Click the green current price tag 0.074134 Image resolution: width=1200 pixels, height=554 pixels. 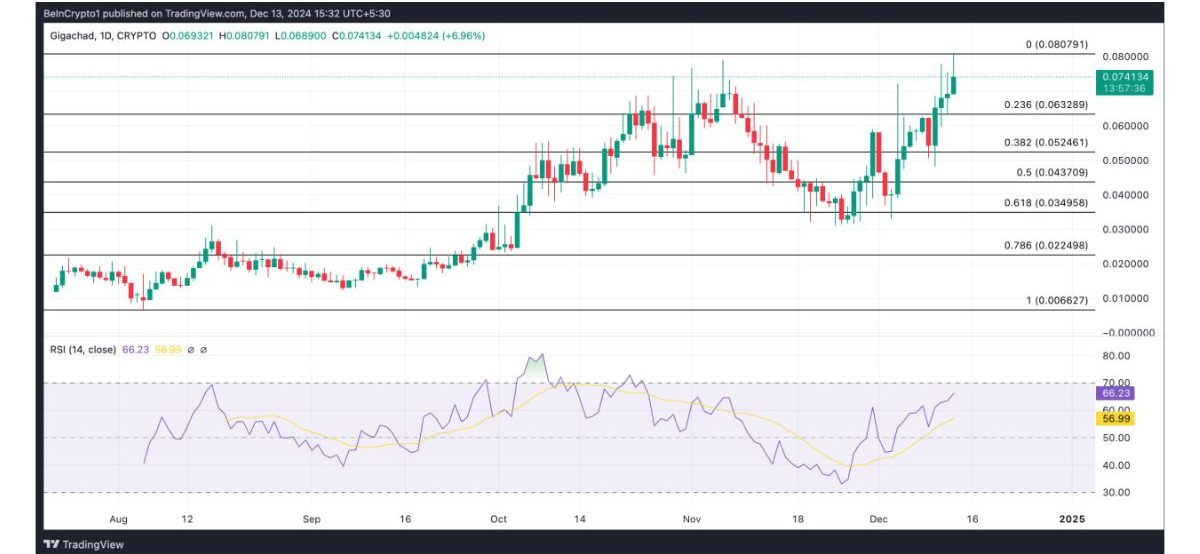[1125, 76]
